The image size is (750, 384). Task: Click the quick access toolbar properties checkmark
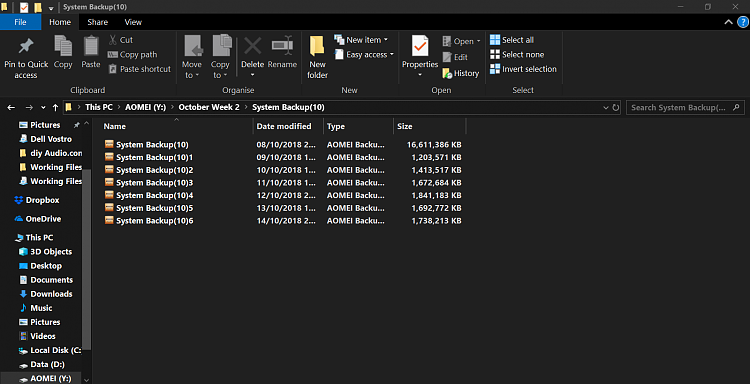pyautogui.click(x=24, y=7)
